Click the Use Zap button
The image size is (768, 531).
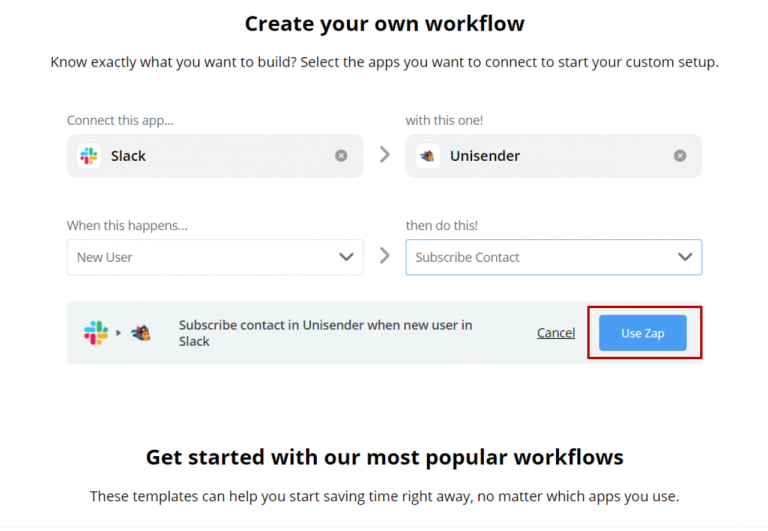643,333
